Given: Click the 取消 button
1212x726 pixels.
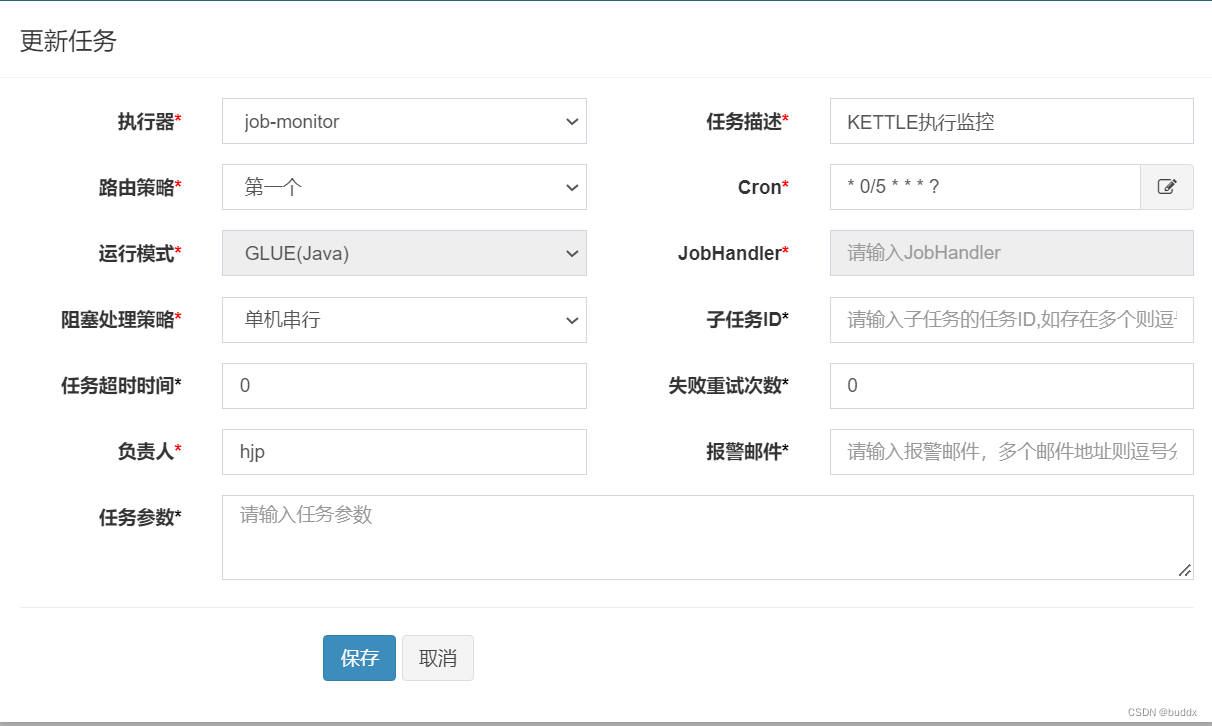Looking at the screenshot, I should point(438,658).
